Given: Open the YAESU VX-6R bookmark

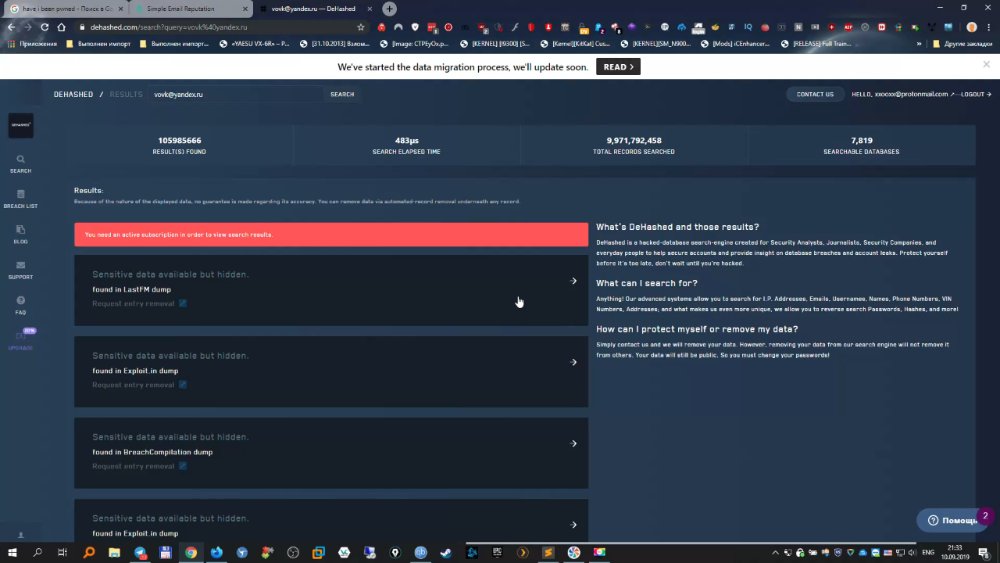Looking at the screenshot, I should 254,44.
